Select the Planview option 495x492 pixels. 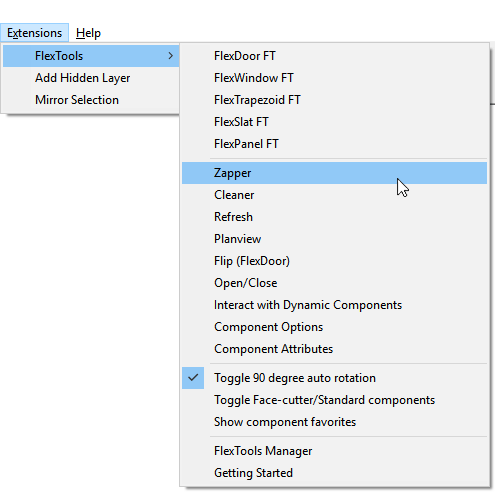[334, 239]
